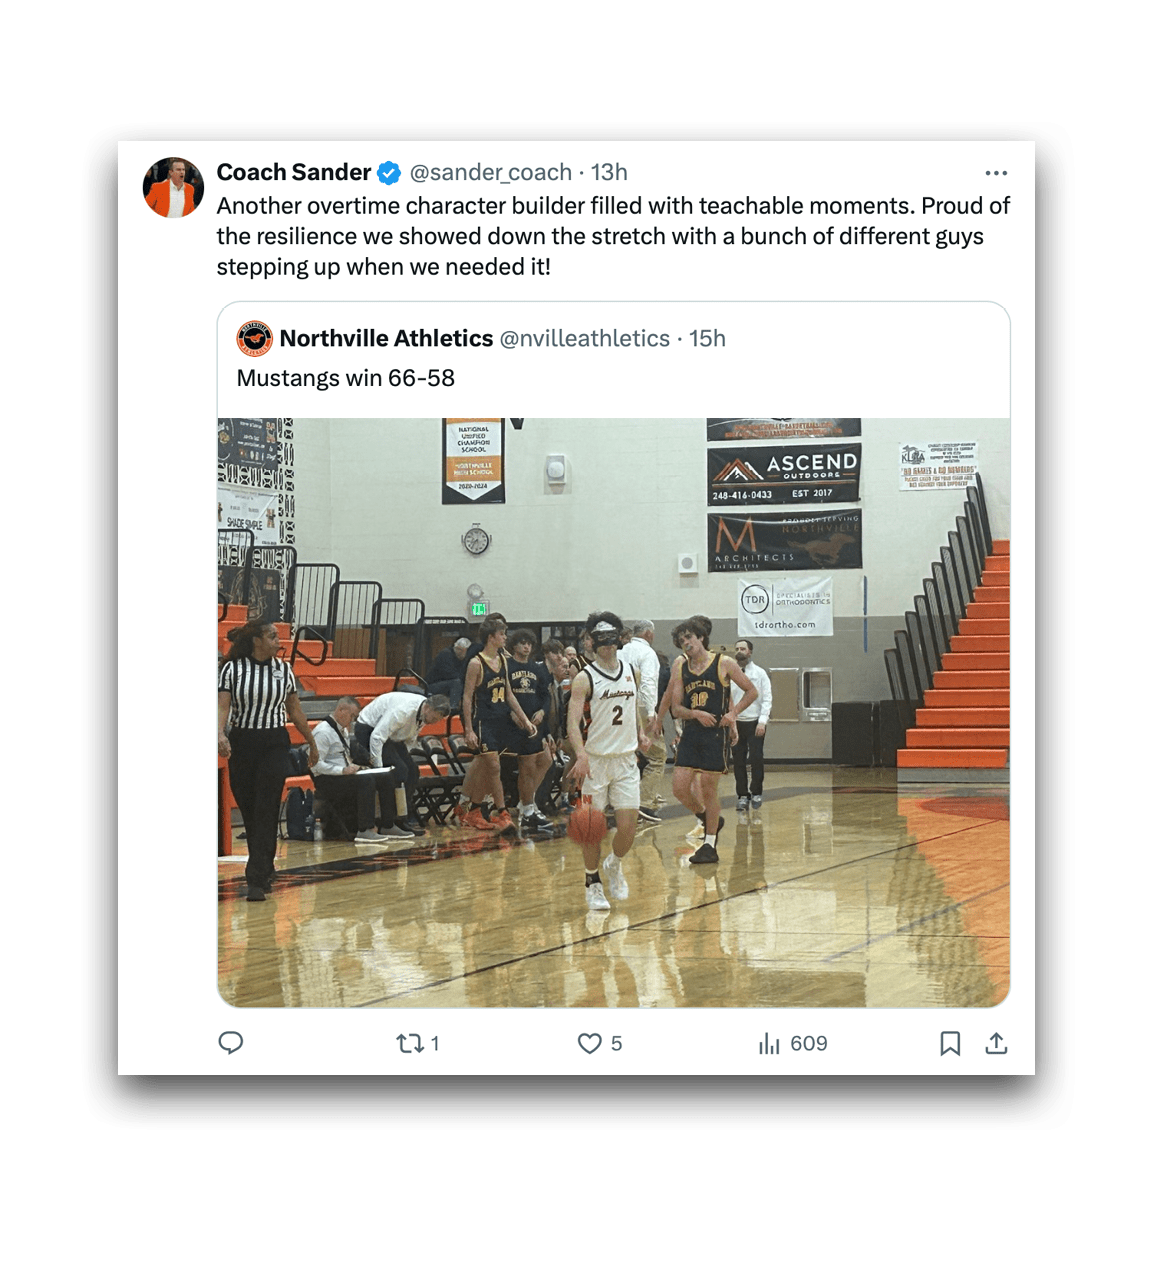Open the reply comment bubble icon
1153x1288 pixels.
pyautogui.click(x=231, y=1043)
